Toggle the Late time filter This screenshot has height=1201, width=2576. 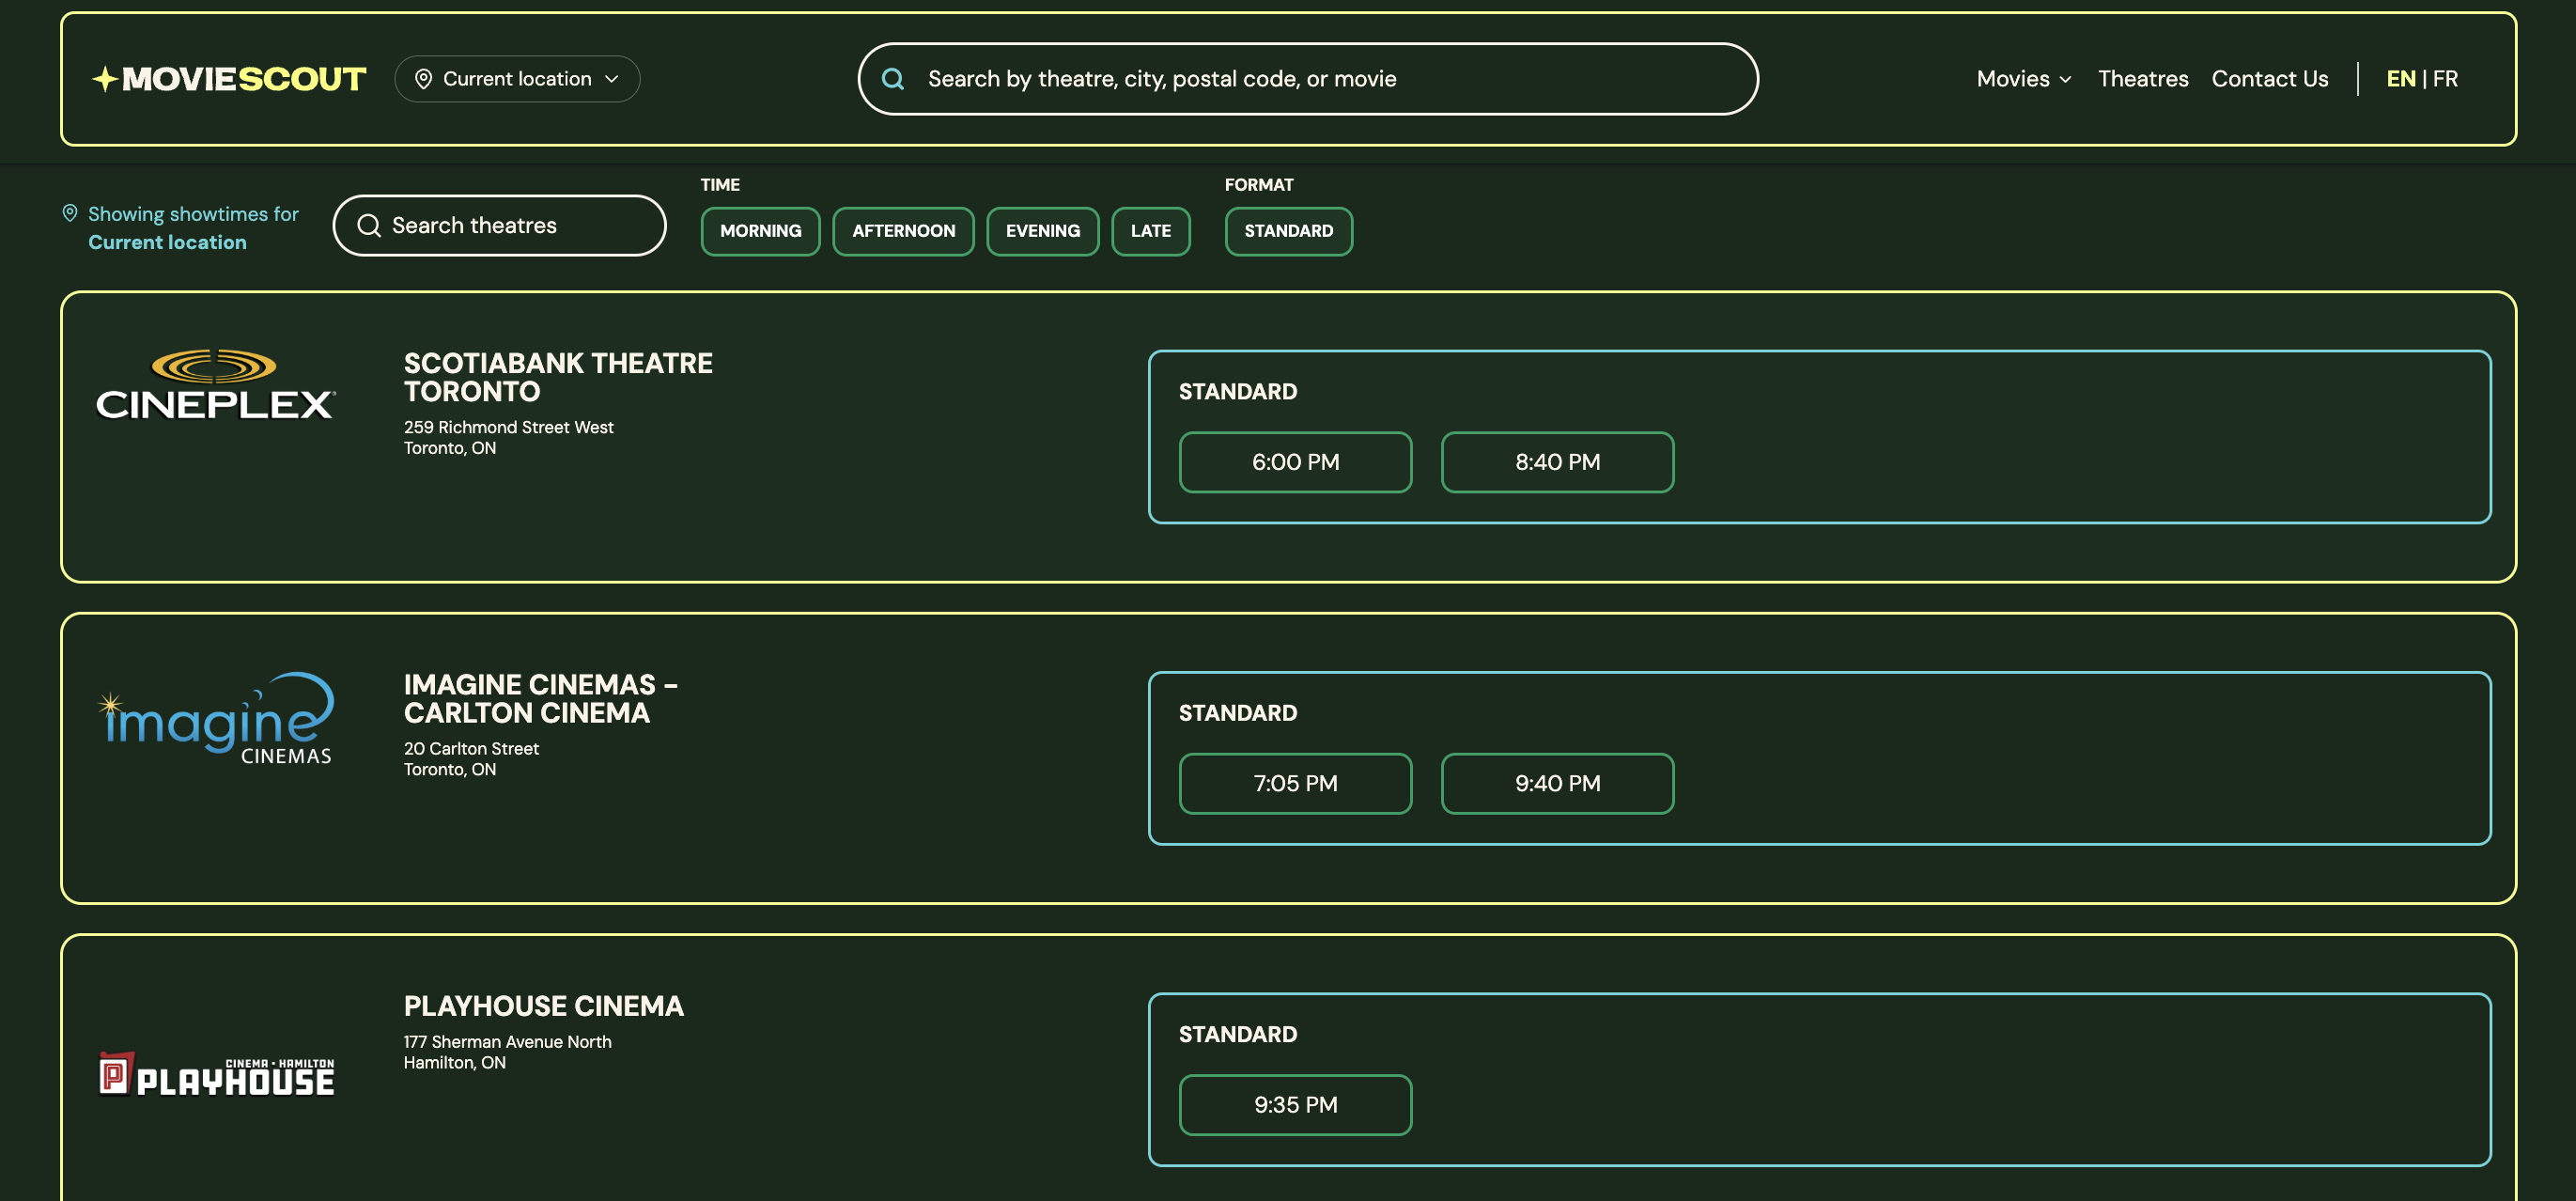coord(1150,231)
